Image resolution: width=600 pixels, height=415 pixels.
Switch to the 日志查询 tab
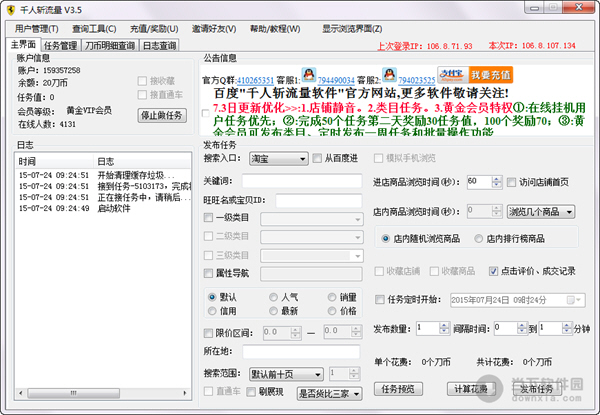click(x=160, y=46)
